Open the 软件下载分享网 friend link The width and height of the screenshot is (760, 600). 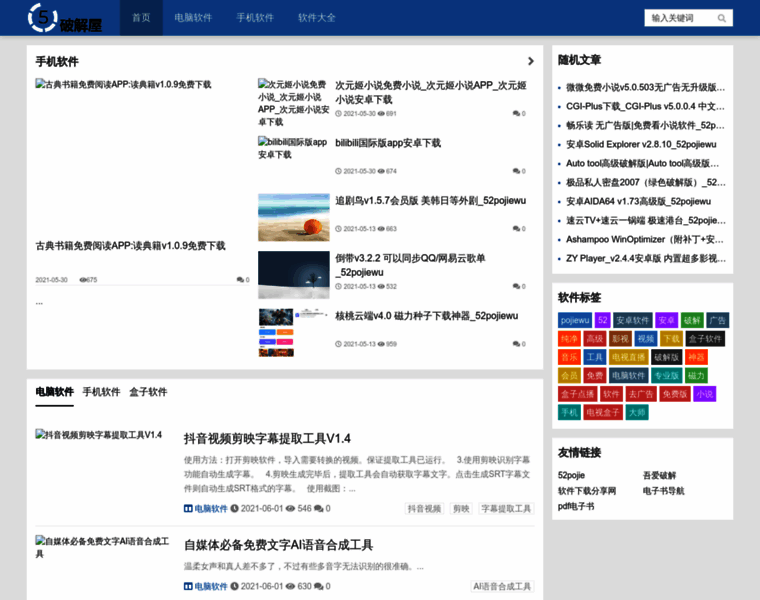tap(587, 490)
